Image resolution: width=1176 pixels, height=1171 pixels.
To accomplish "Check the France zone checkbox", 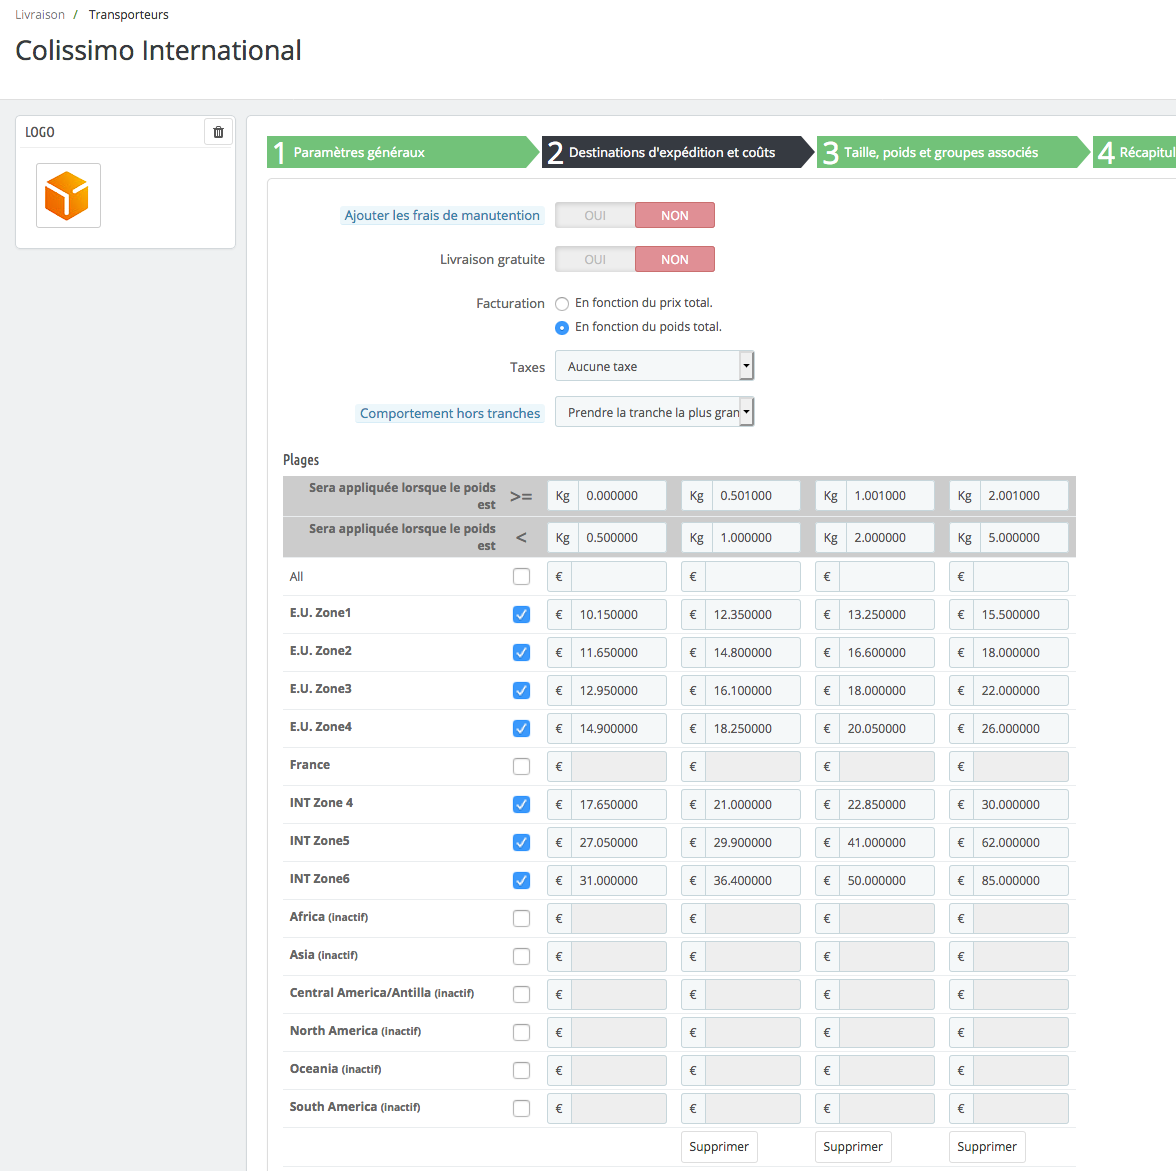I will click(521, 767).
